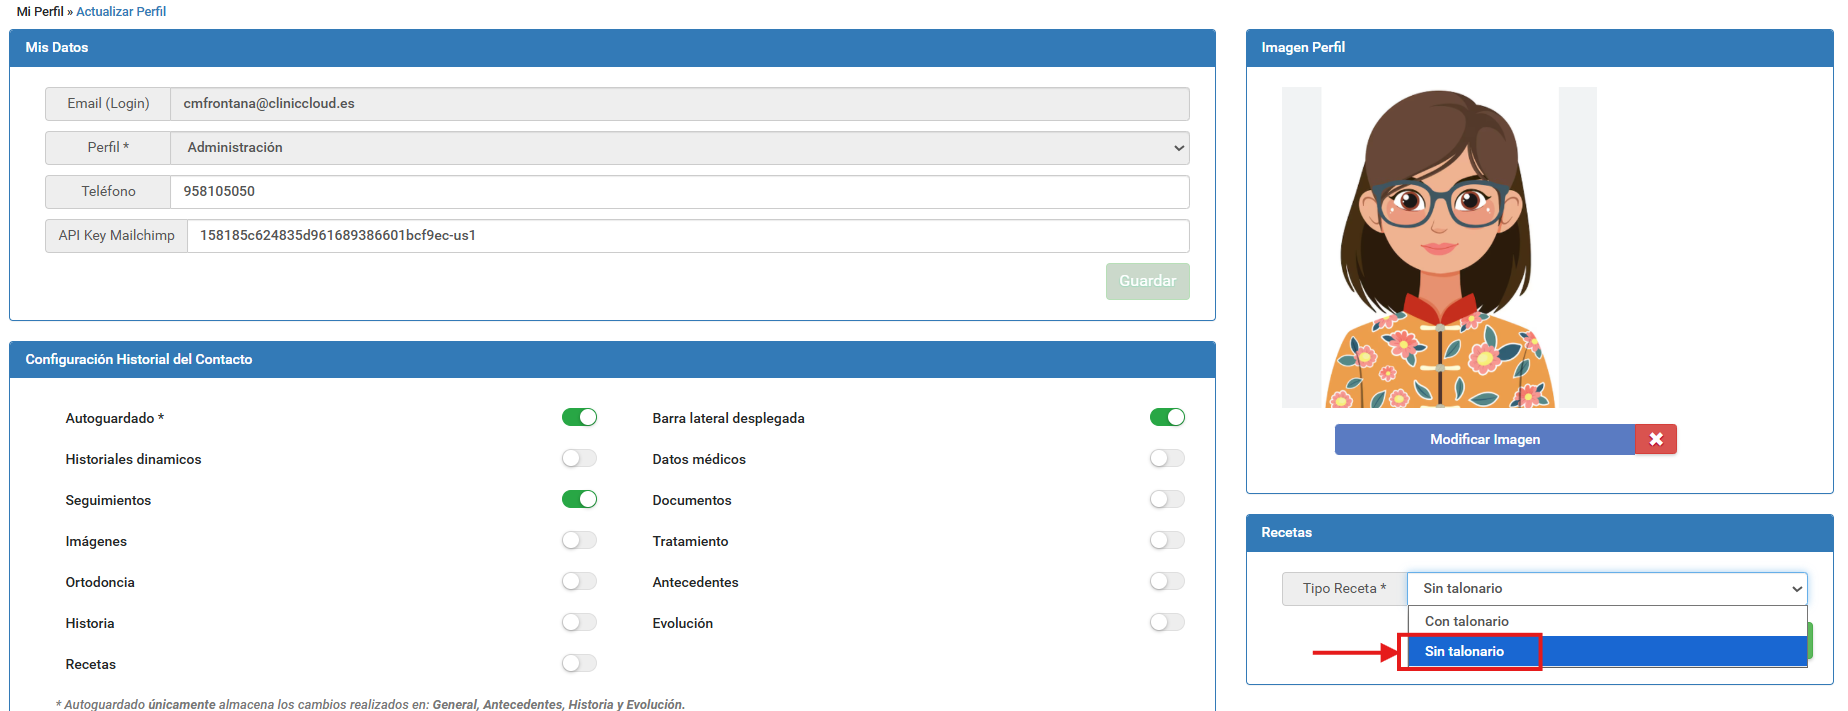Turn off the Seguimientos toggle
1848x711 pixels.
(579, 499)
